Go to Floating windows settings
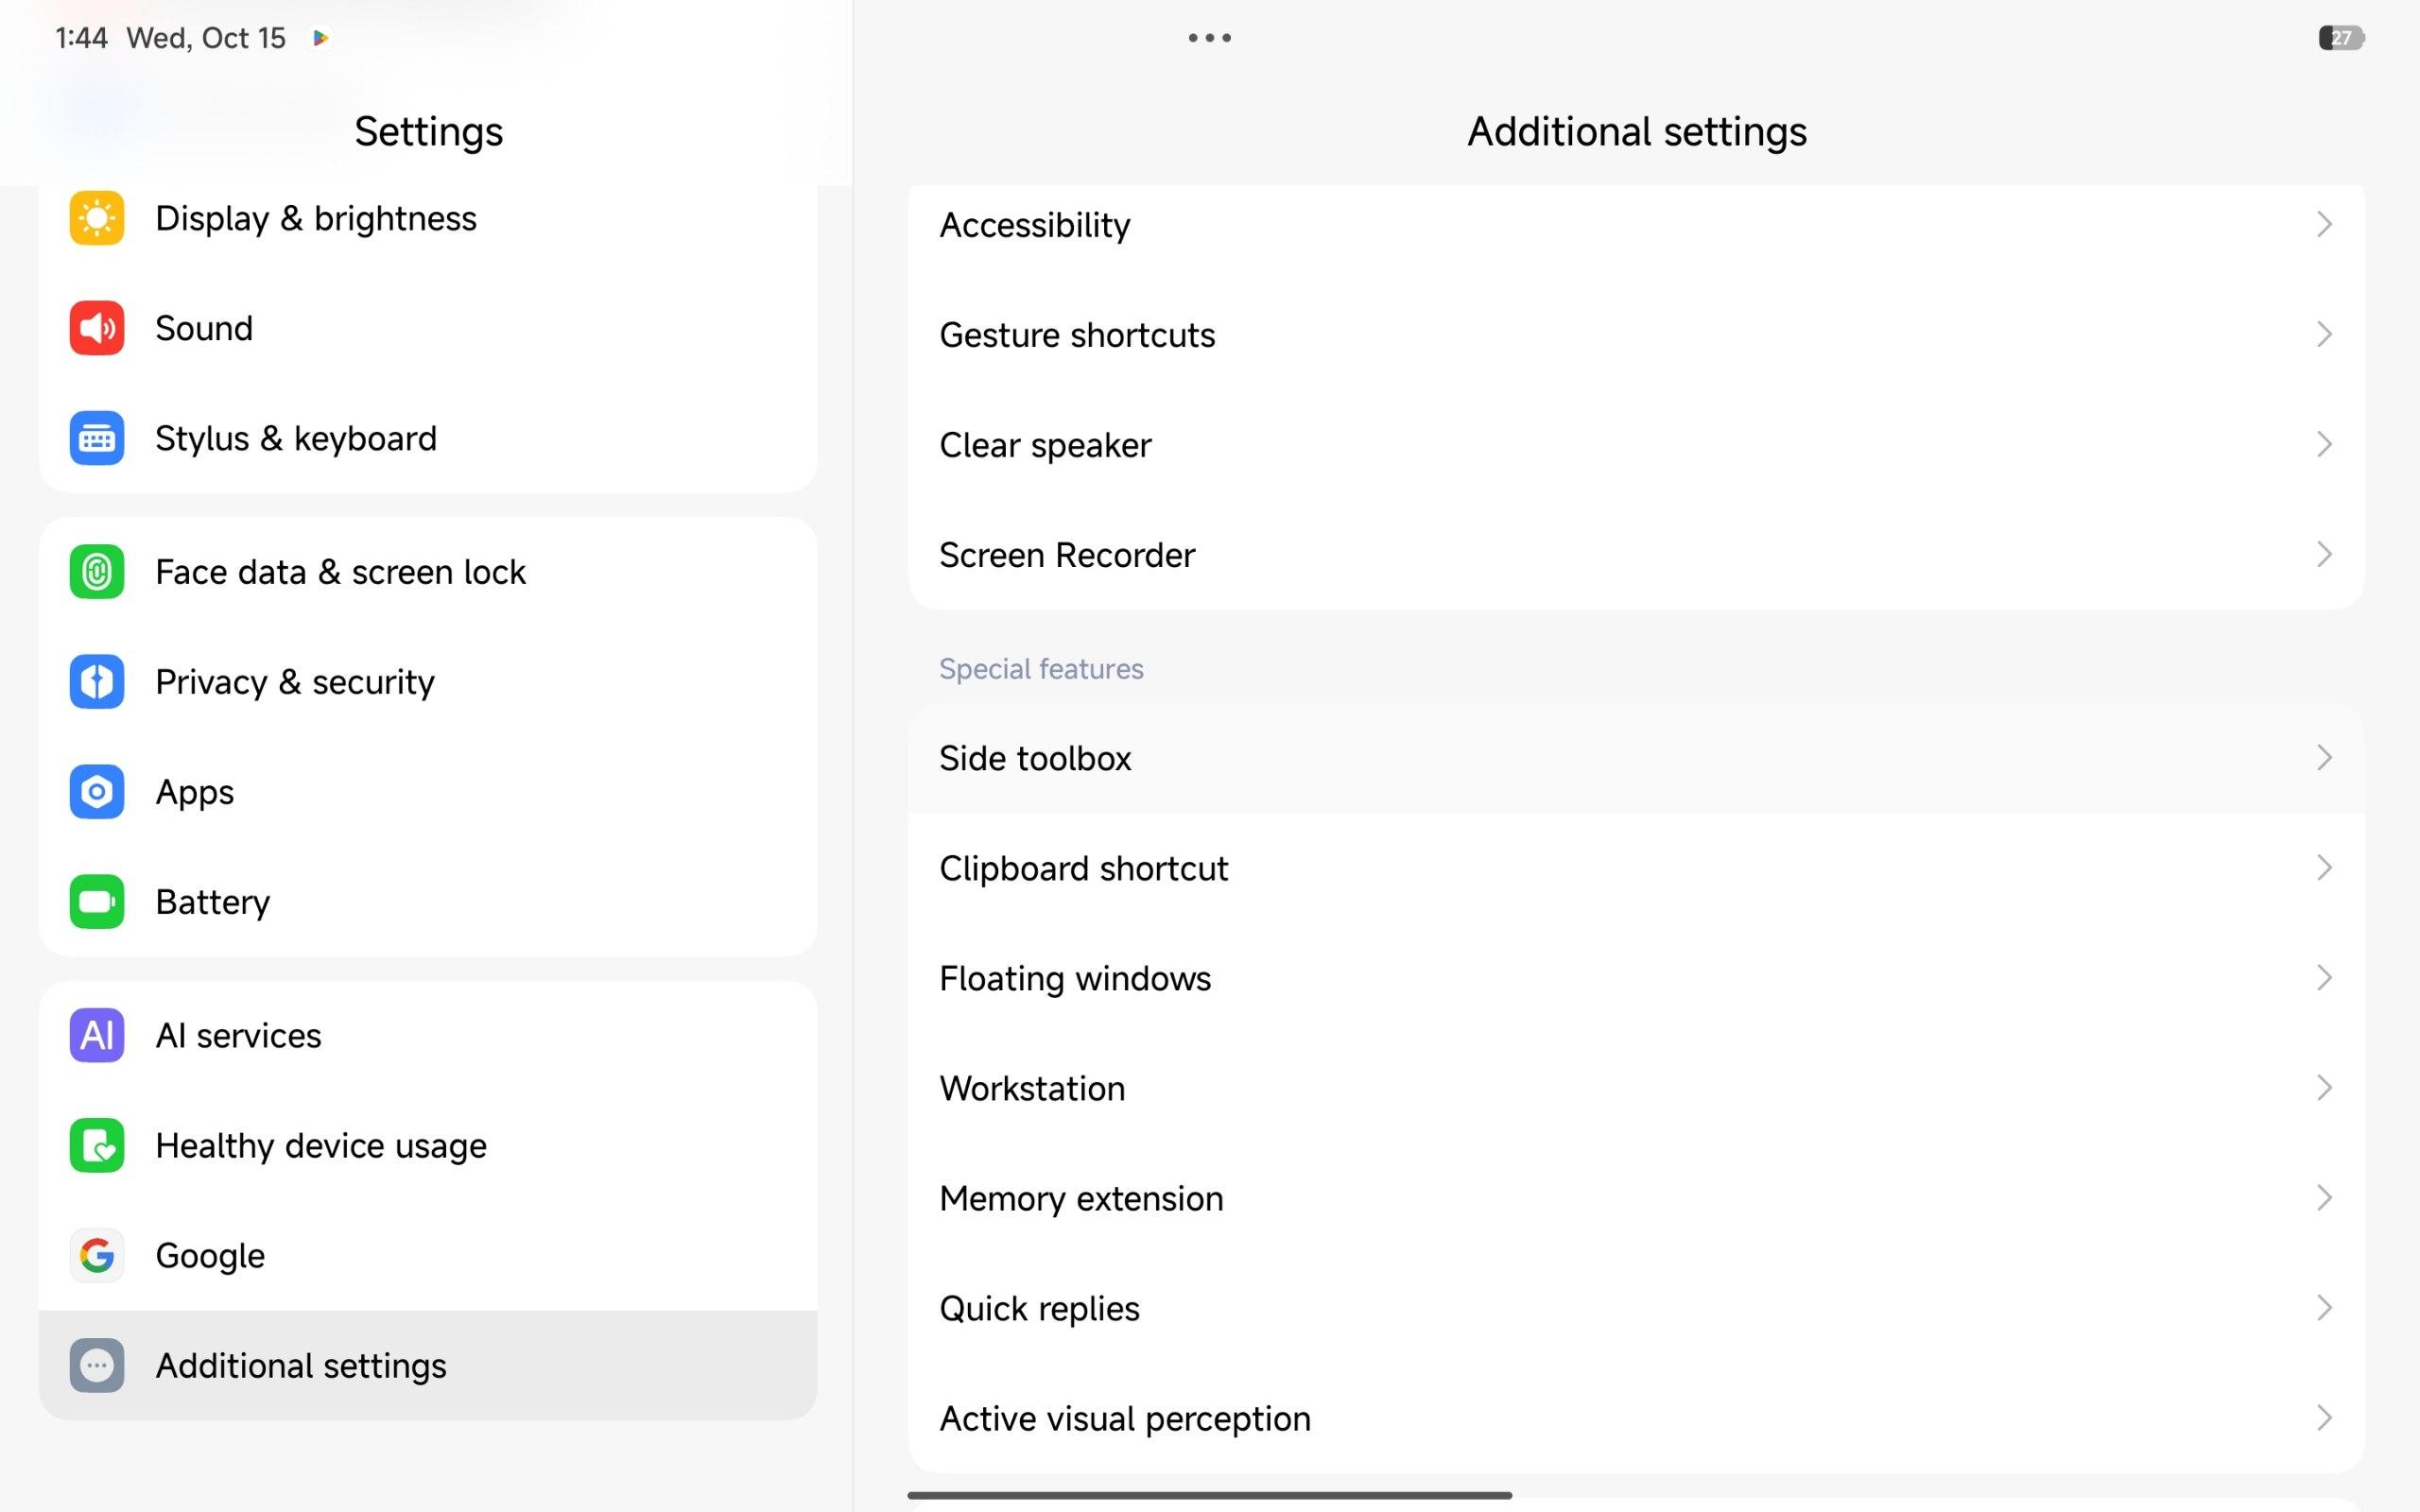Screen dimensions: 2420x1512 (1075, 978)
